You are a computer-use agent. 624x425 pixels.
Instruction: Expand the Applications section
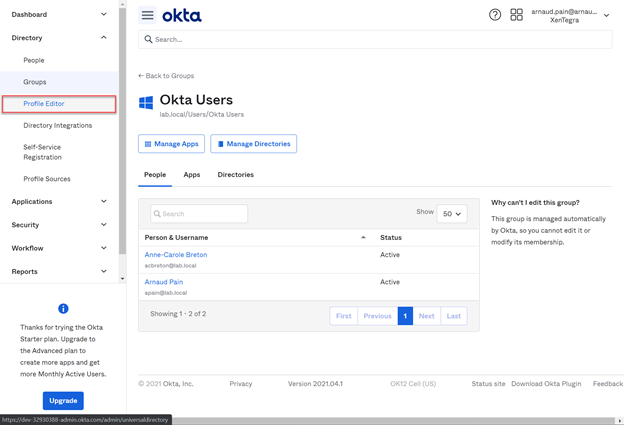click(x=103, y=201)
